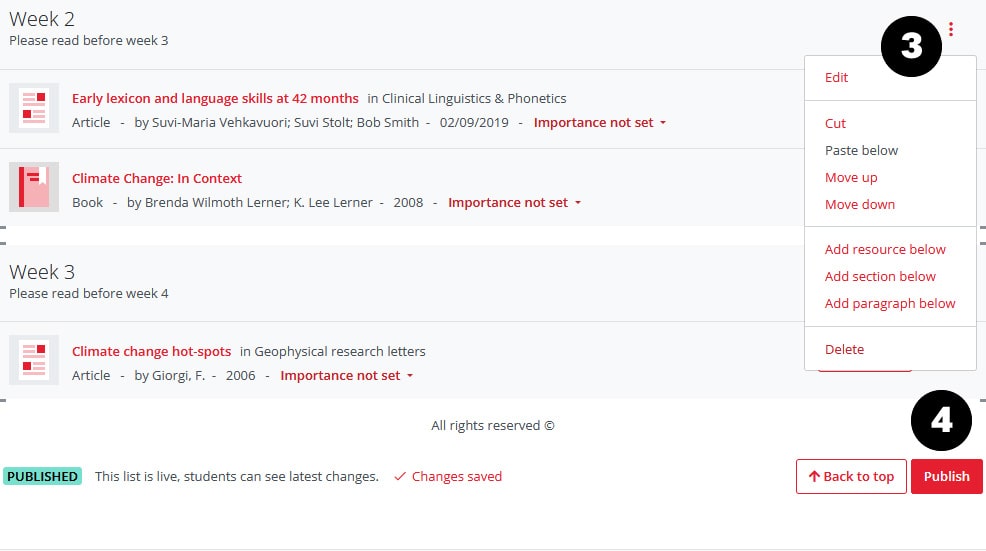This screenshot has height=551, width=986.
Task: Delete the section via menu
Action: point(844,350)
